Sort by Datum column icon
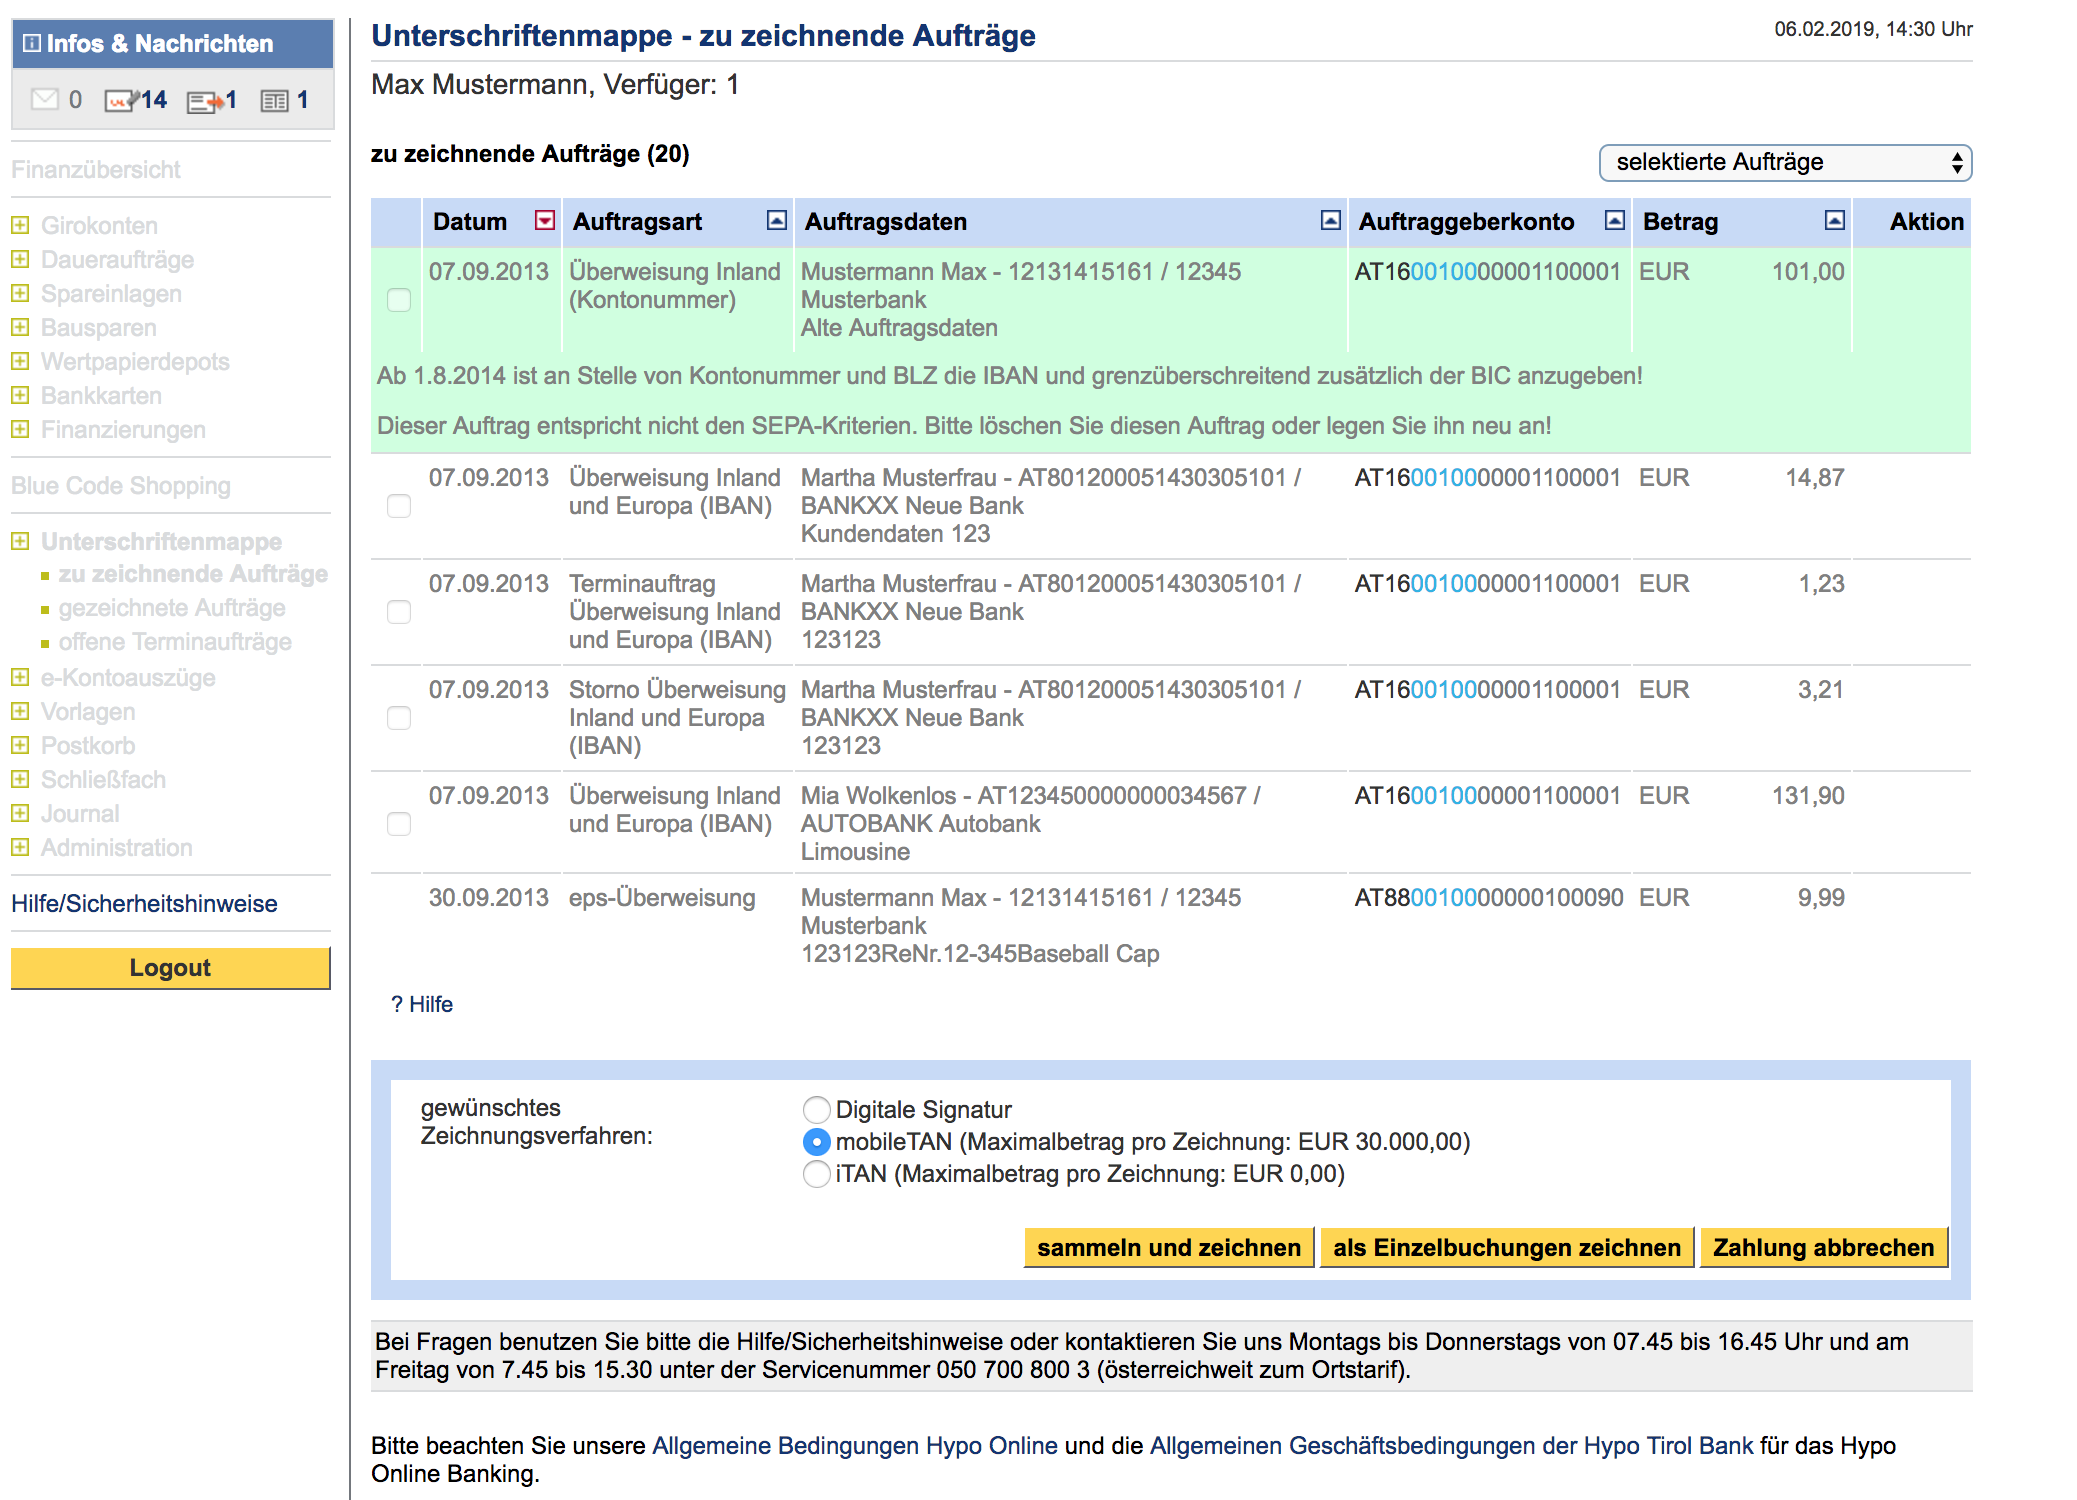Image resolution: width=2077 pixels, height=1500 pixels. point(544,221)
